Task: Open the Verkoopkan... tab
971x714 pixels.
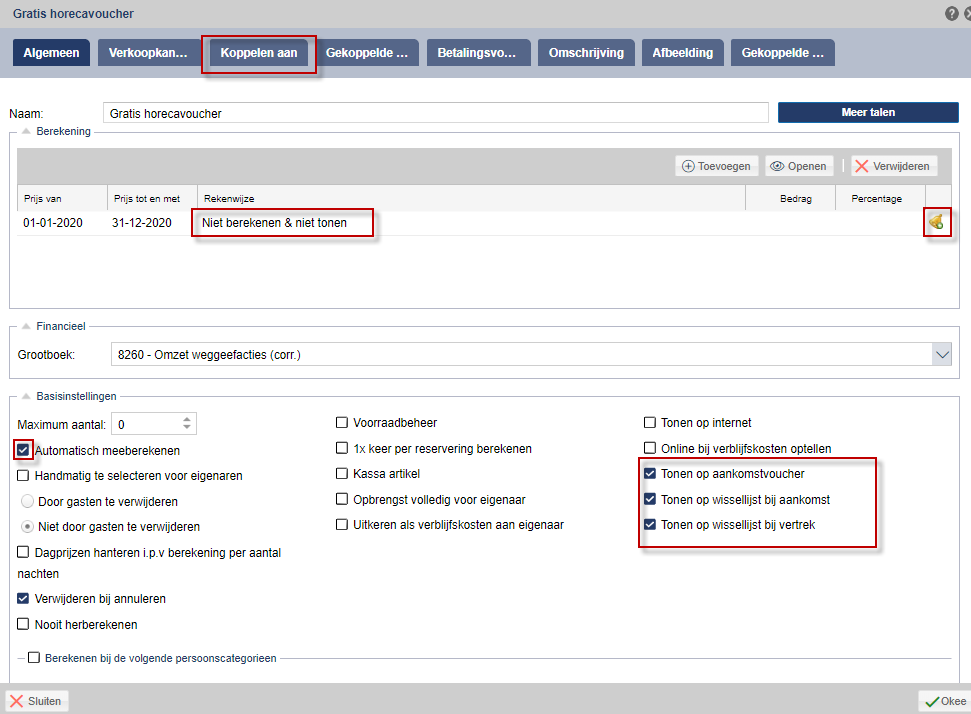Action: point(148,53)
